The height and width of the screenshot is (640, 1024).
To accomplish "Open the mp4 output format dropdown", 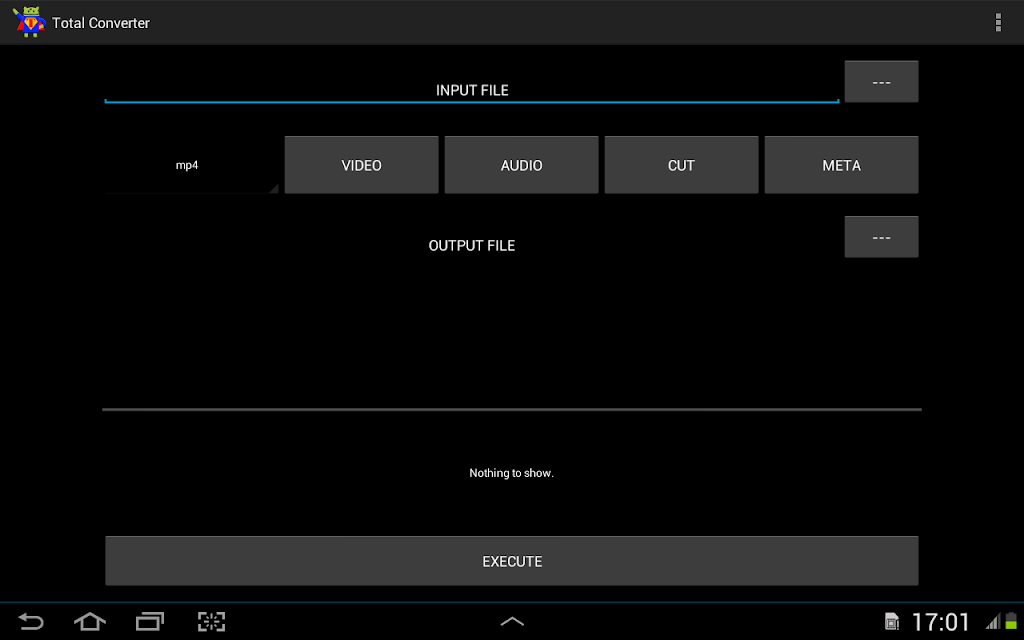I will (x=191, y=165).
